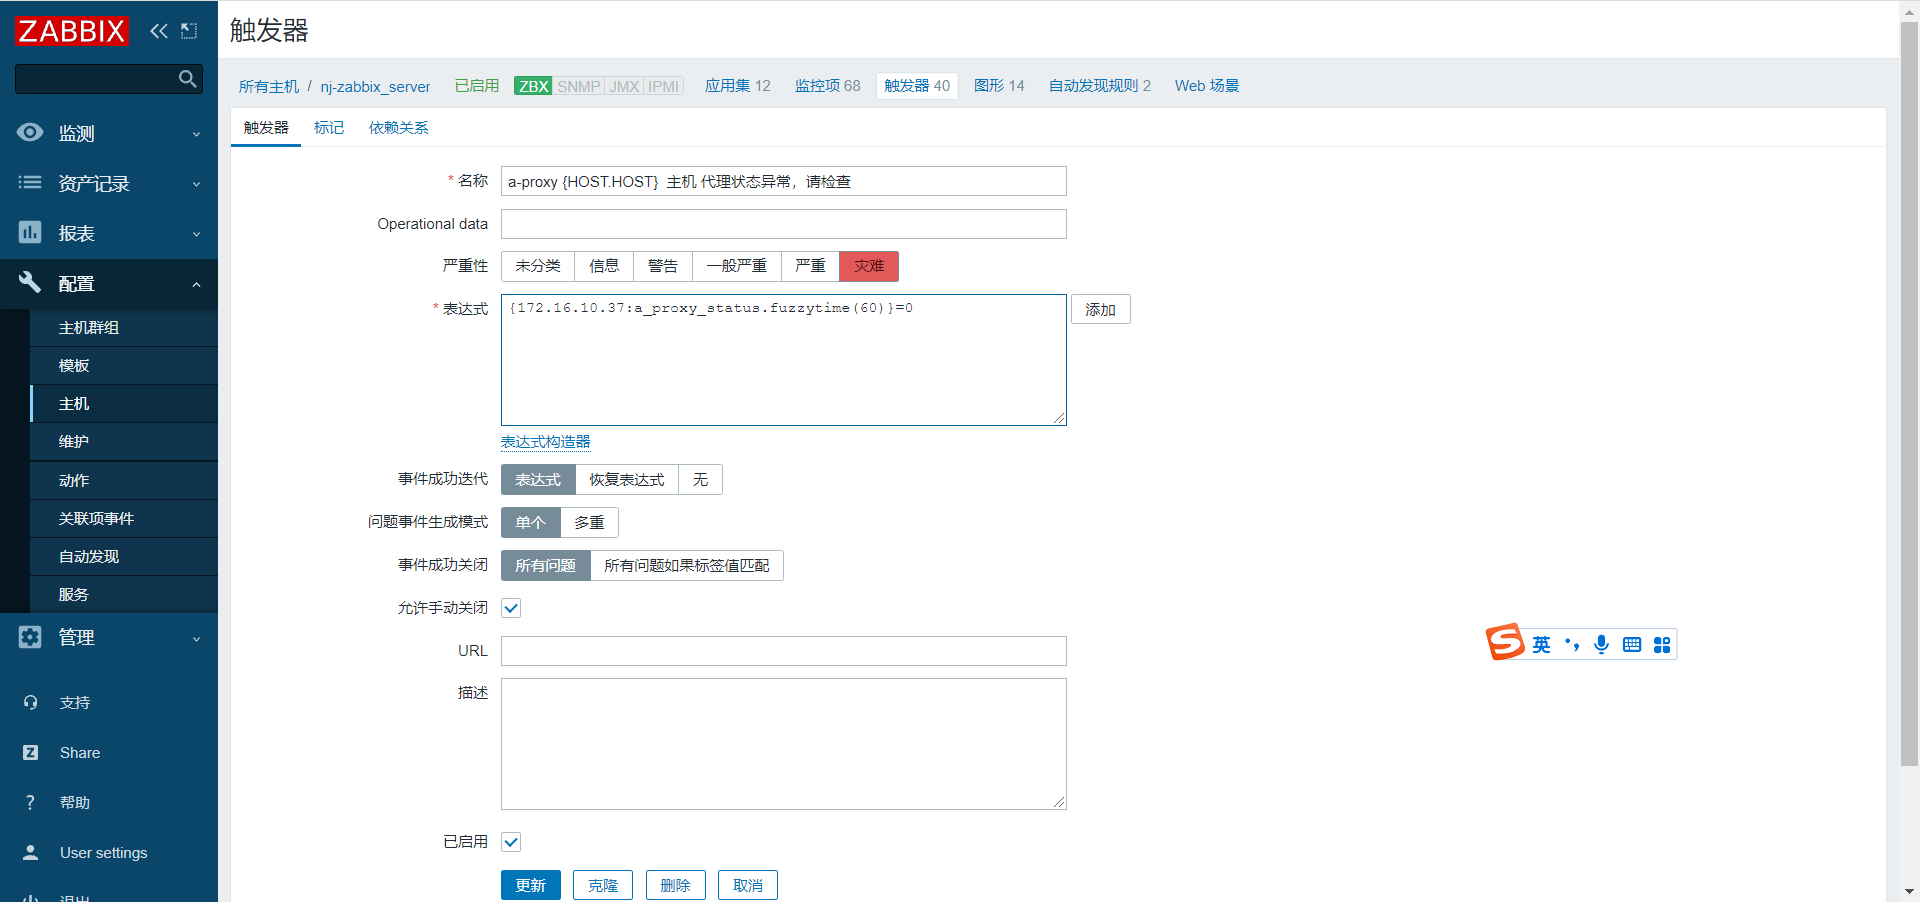This screenshot has width=1920, height=902.
Task: Expand the 监测 menu chevron
Action: pyautogui.click(x=196, y=134)
